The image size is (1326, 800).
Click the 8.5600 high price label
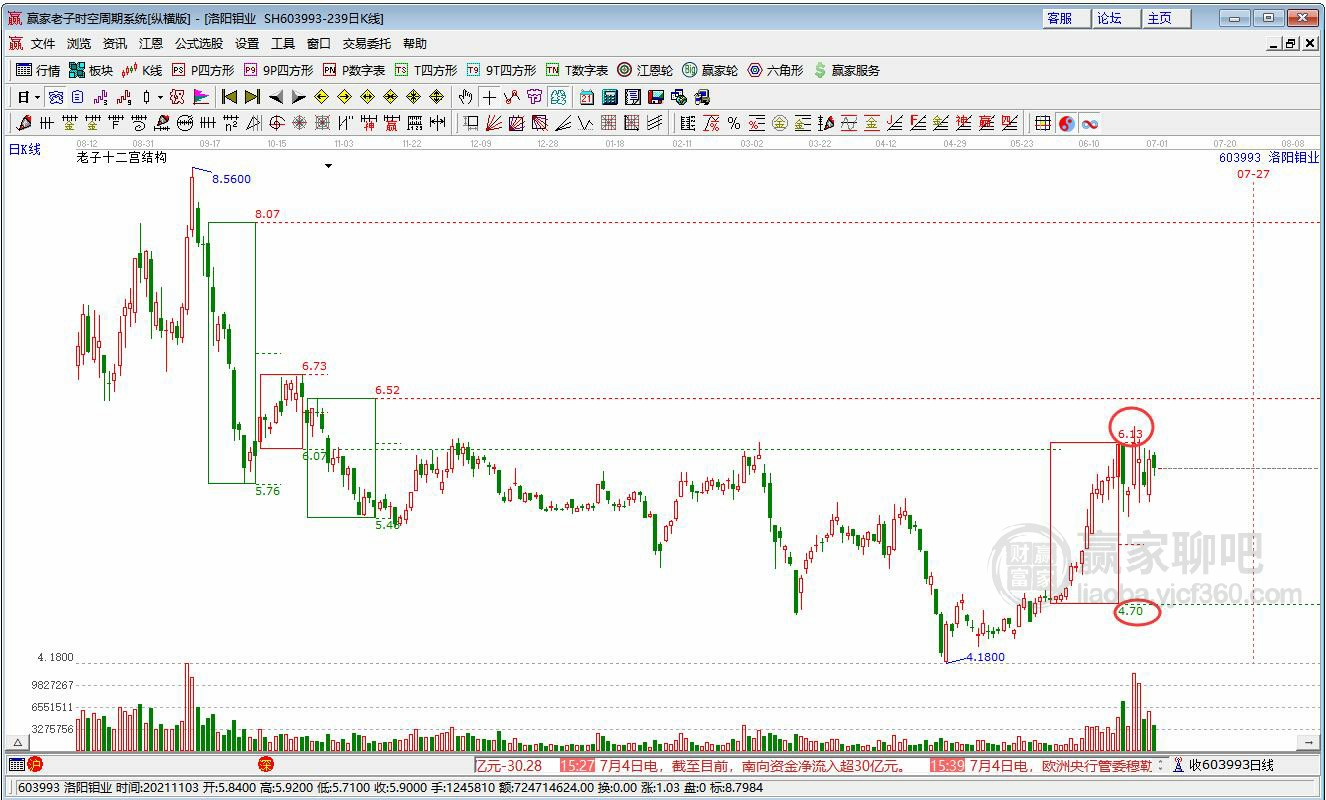tap(231, 179)
